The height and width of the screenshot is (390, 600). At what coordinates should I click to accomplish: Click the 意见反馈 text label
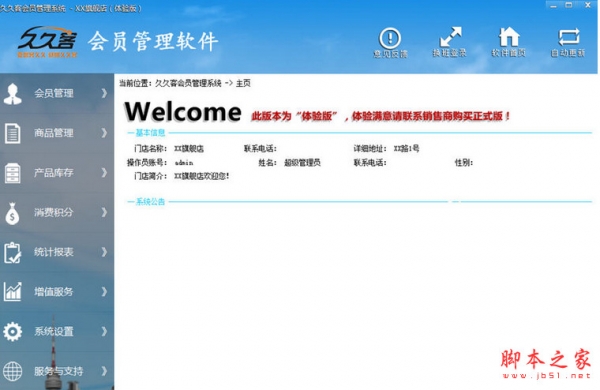(x=390, y=54)
